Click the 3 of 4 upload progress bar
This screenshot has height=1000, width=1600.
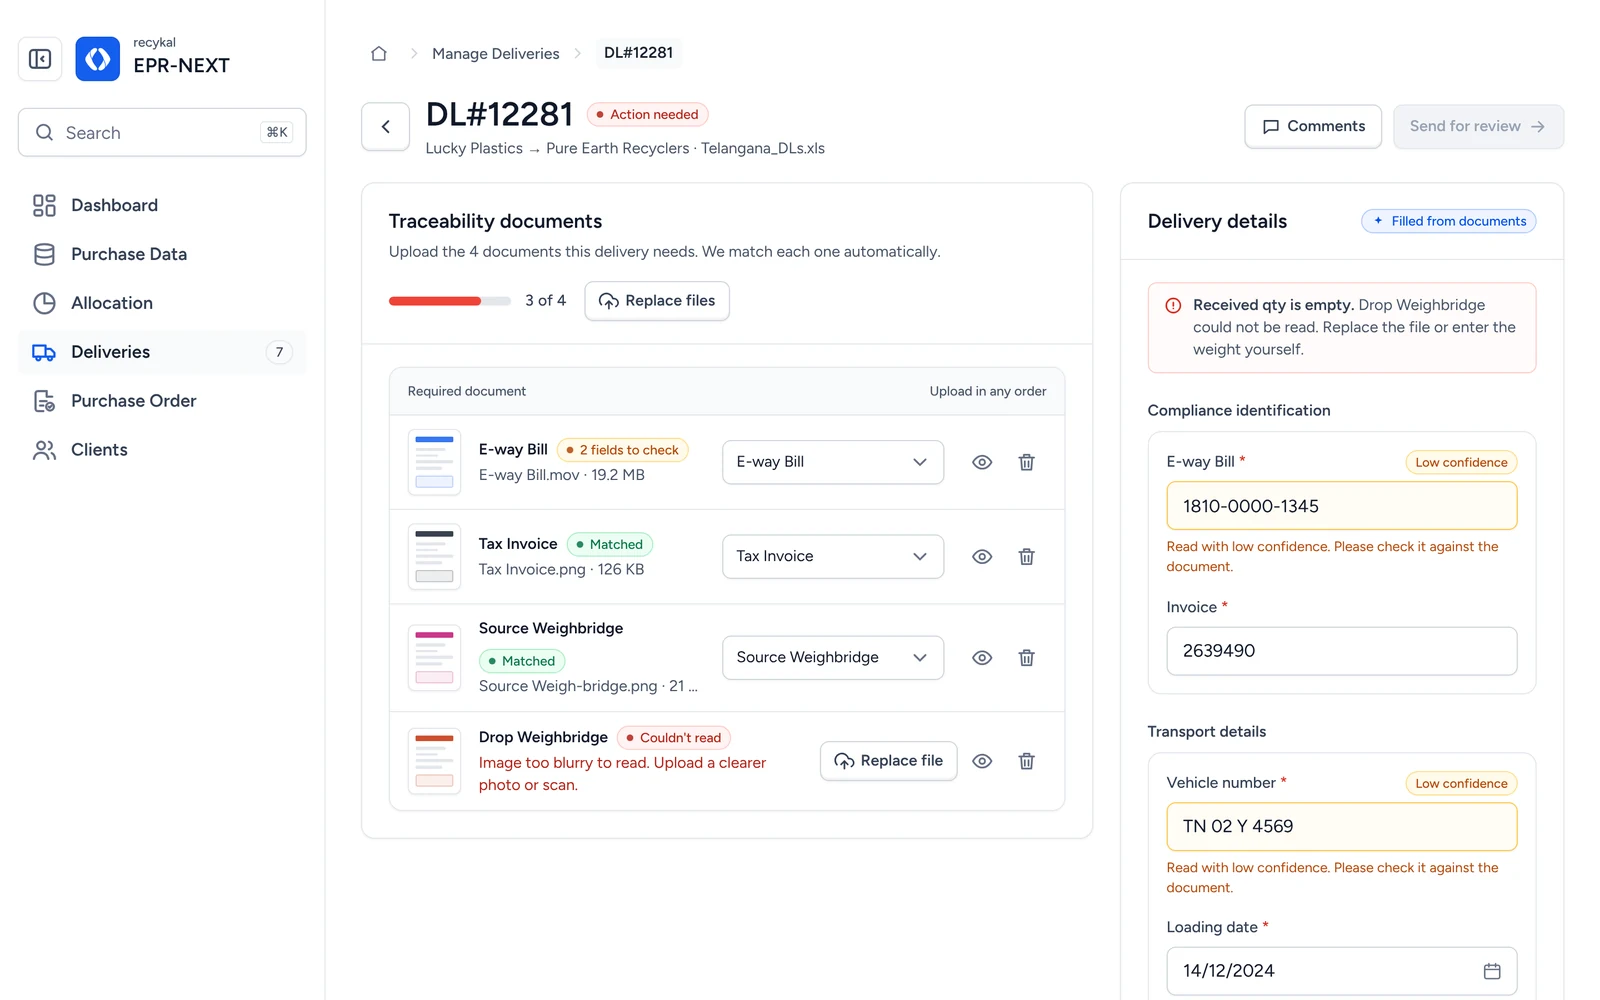tap(450, 301)
